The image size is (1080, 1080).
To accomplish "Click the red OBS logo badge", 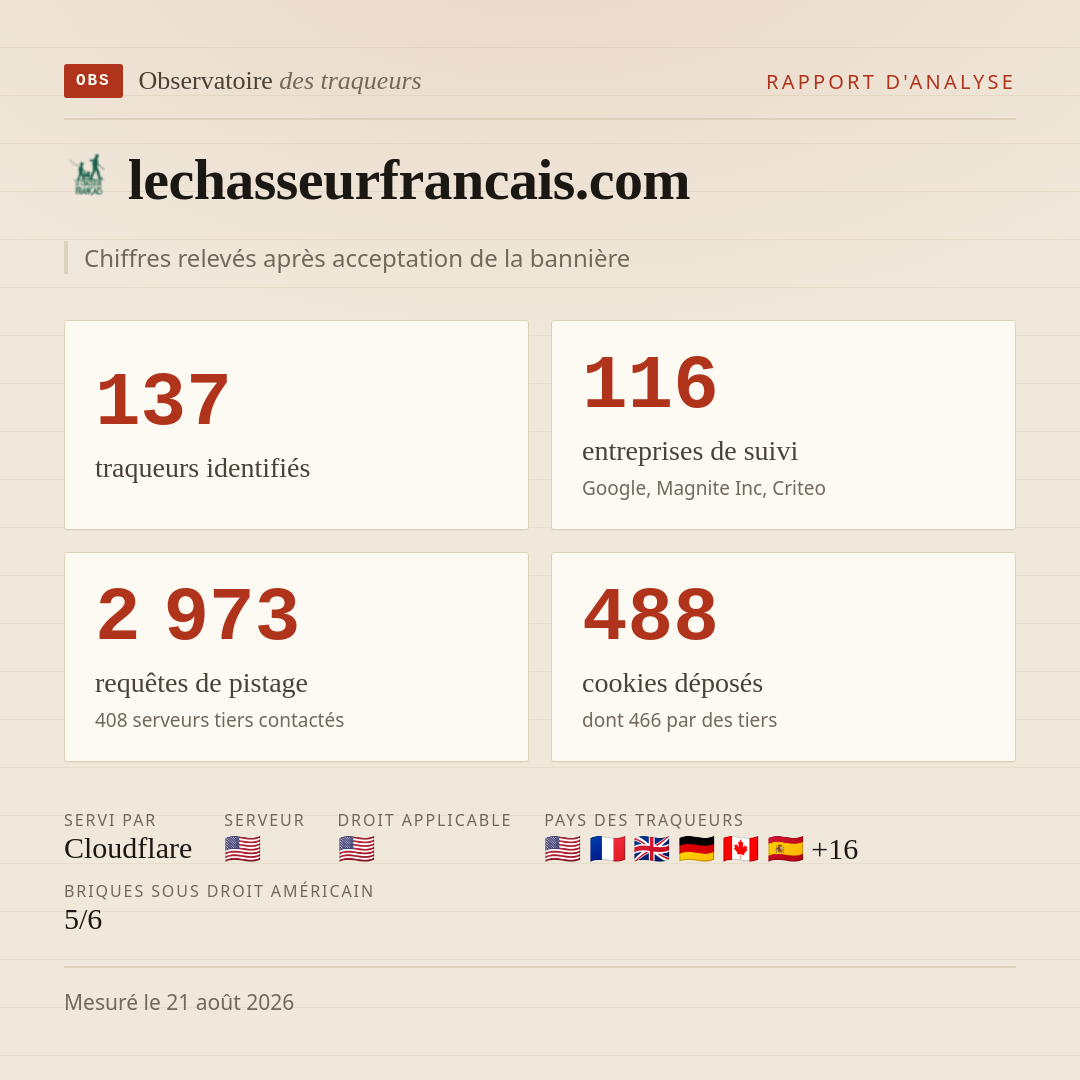I will point(93,81).
